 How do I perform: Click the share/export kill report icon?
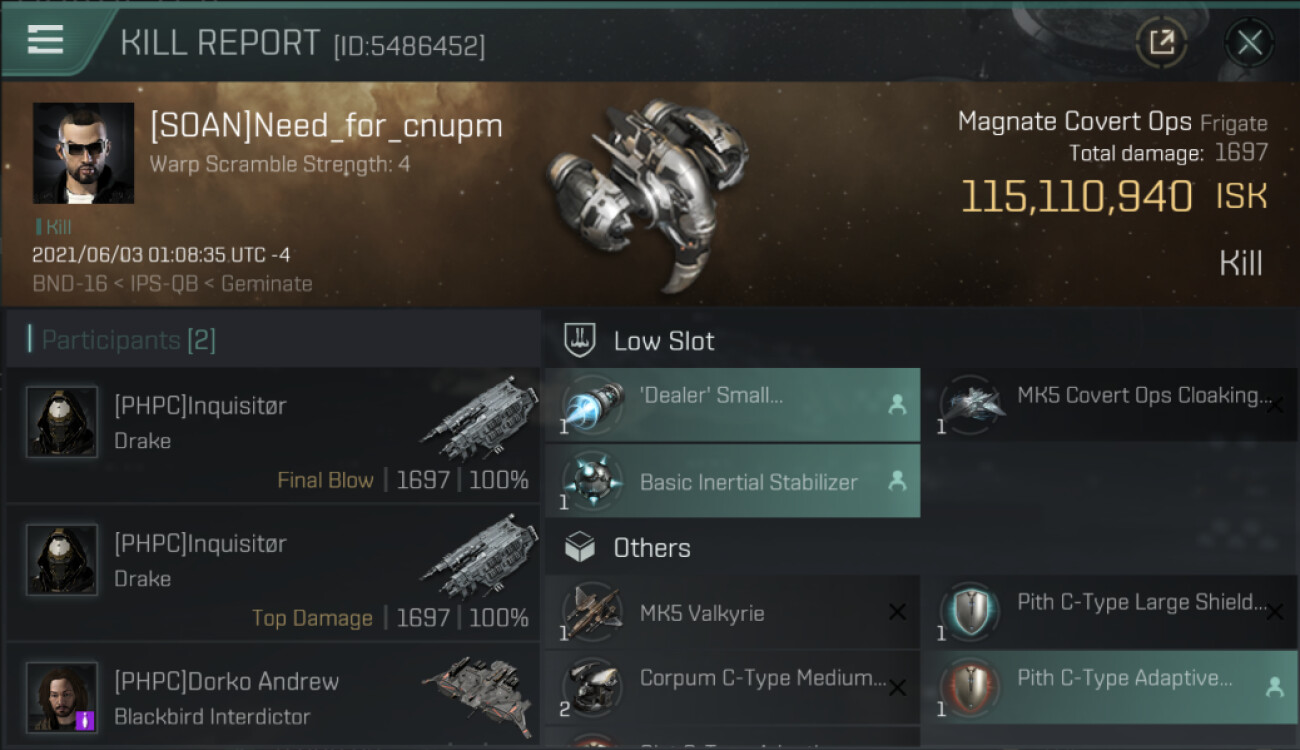(1161, 42)
